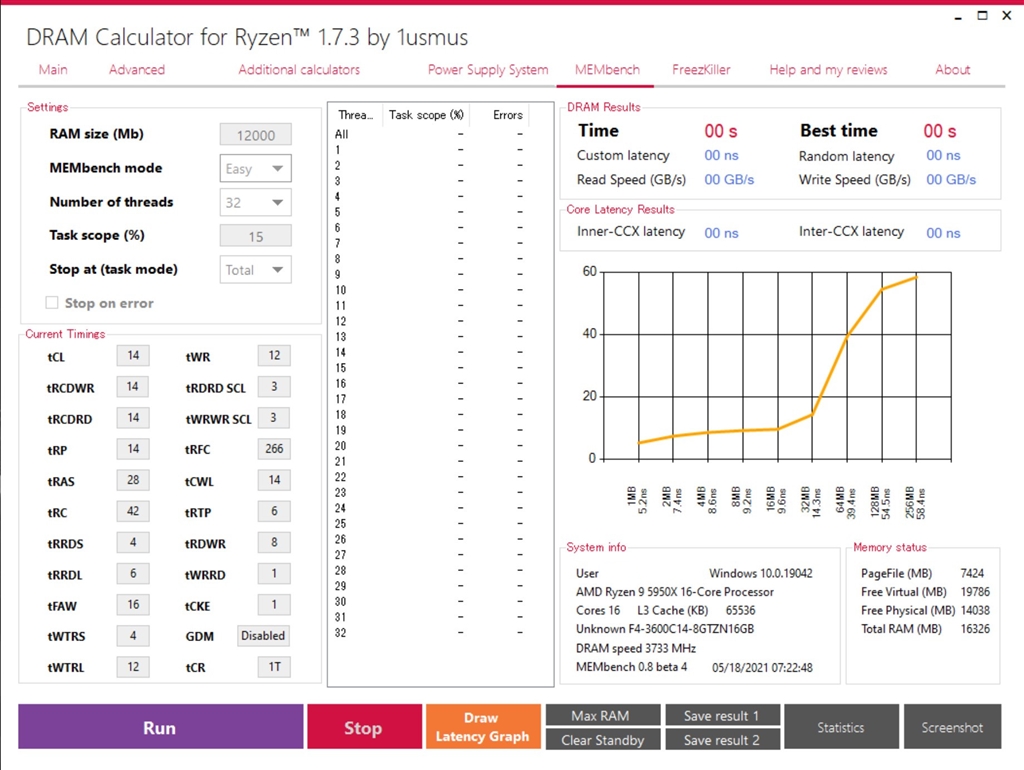Click the Screenshot button
Screen dimensions: 1024x770
952,727
